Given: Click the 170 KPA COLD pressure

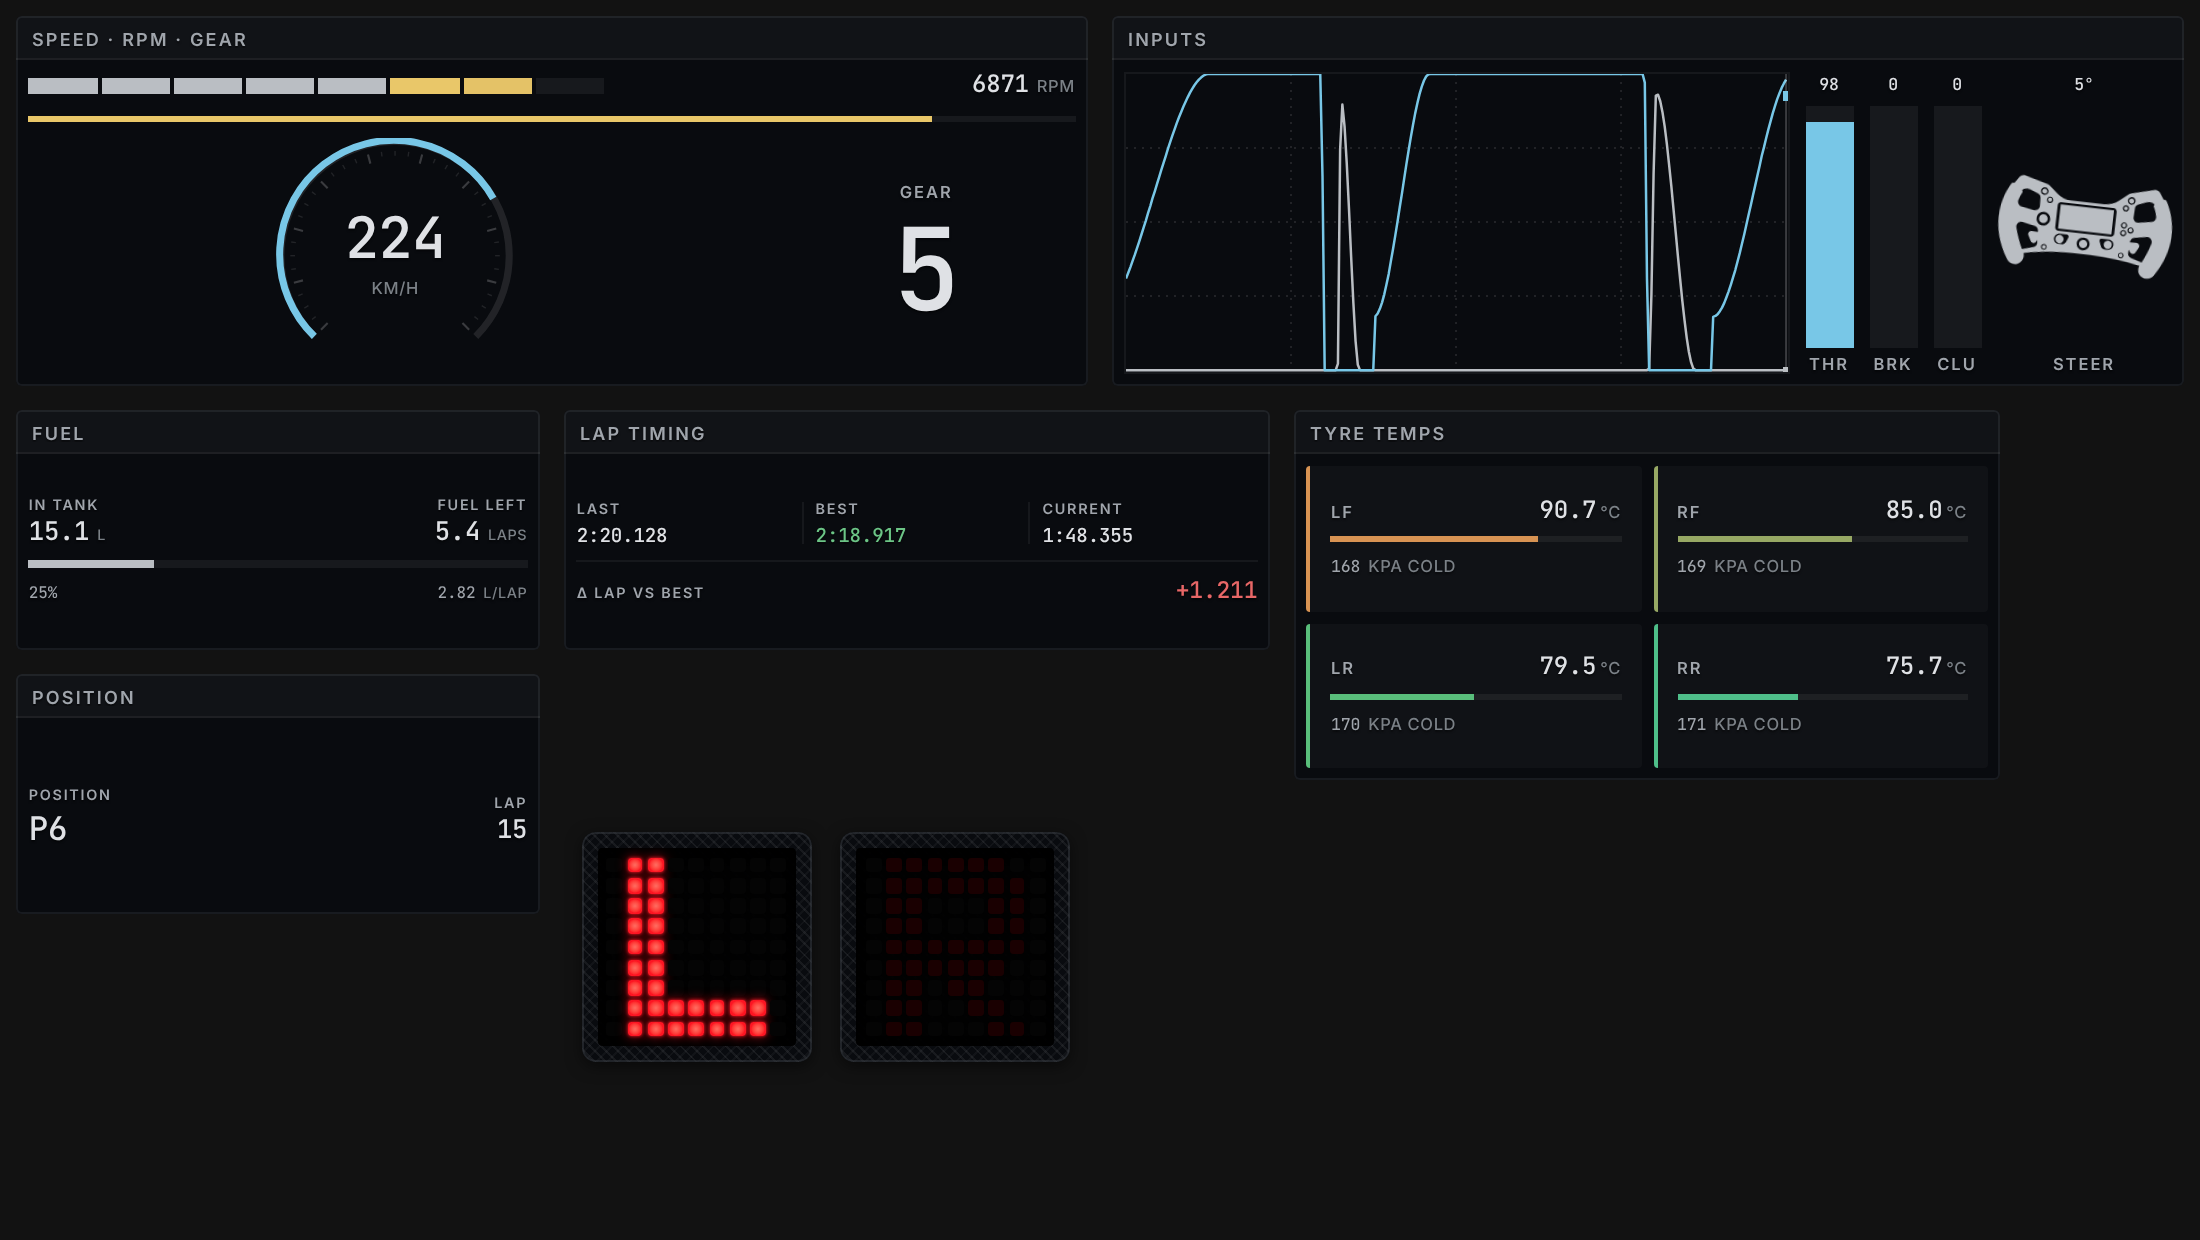Looking at the screenshot, I should (1393, 725).
